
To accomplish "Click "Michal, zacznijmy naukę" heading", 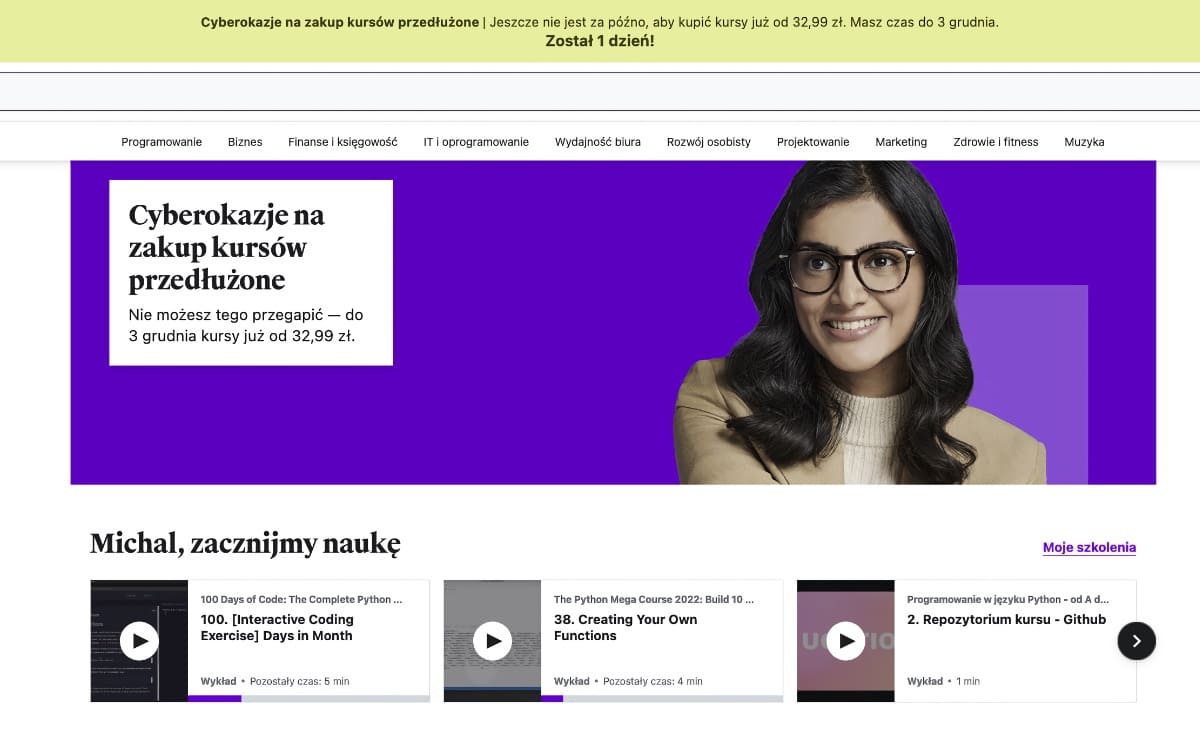I will tap(245, 544).
